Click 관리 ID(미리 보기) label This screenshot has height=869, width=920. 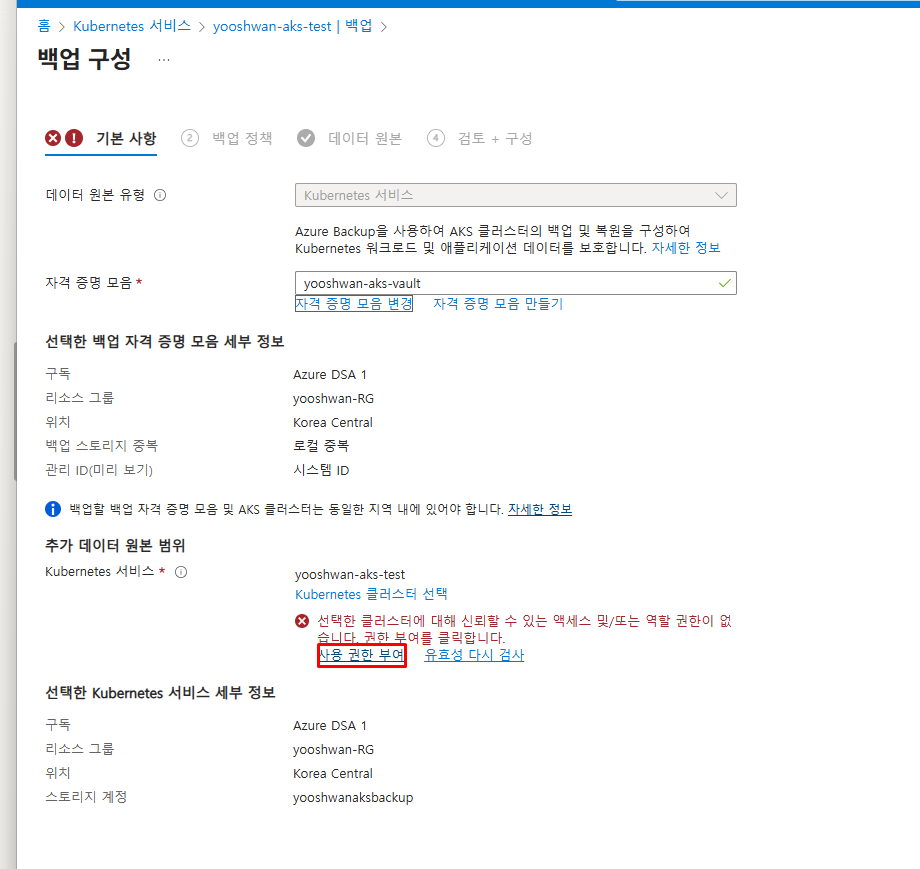tap(99, 470)
